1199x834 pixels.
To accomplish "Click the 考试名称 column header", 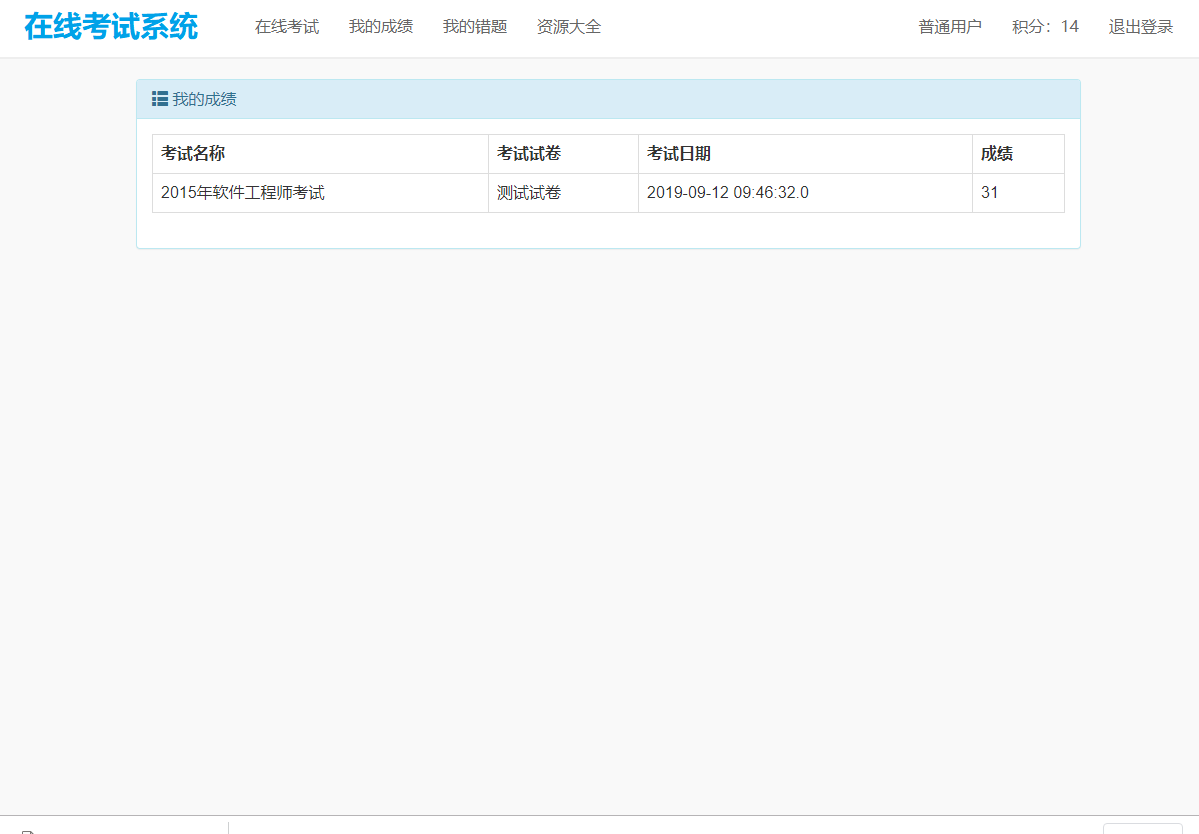I will (x=193, y=154).
